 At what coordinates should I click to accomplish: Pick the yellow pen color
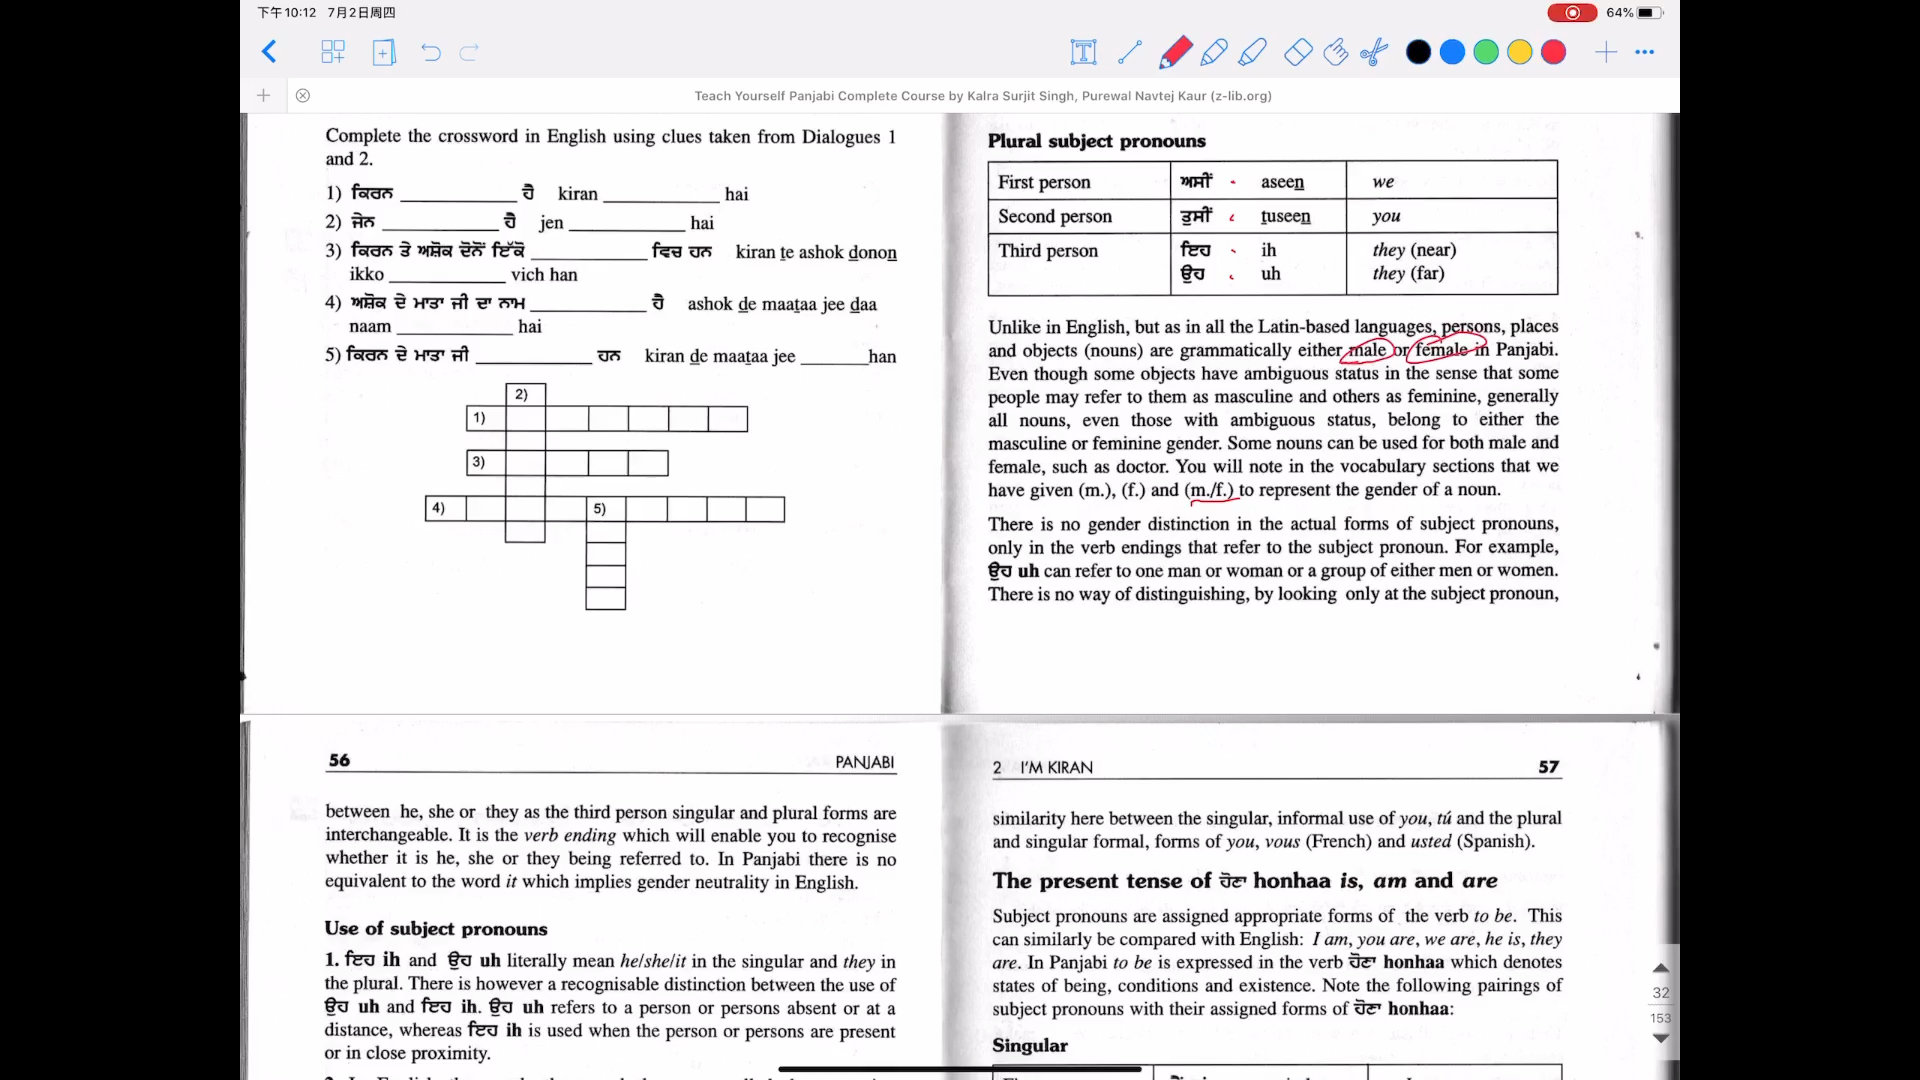point(1520,52)
